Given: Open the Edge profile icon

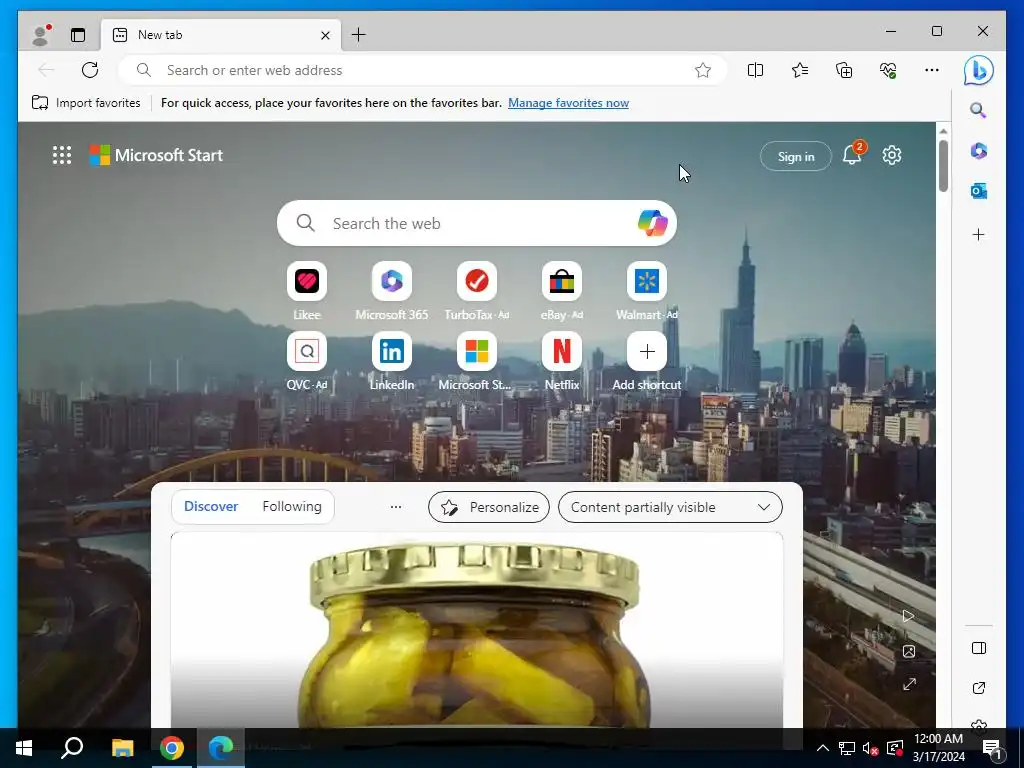Looking at the screenshot, I should point(40,35).
